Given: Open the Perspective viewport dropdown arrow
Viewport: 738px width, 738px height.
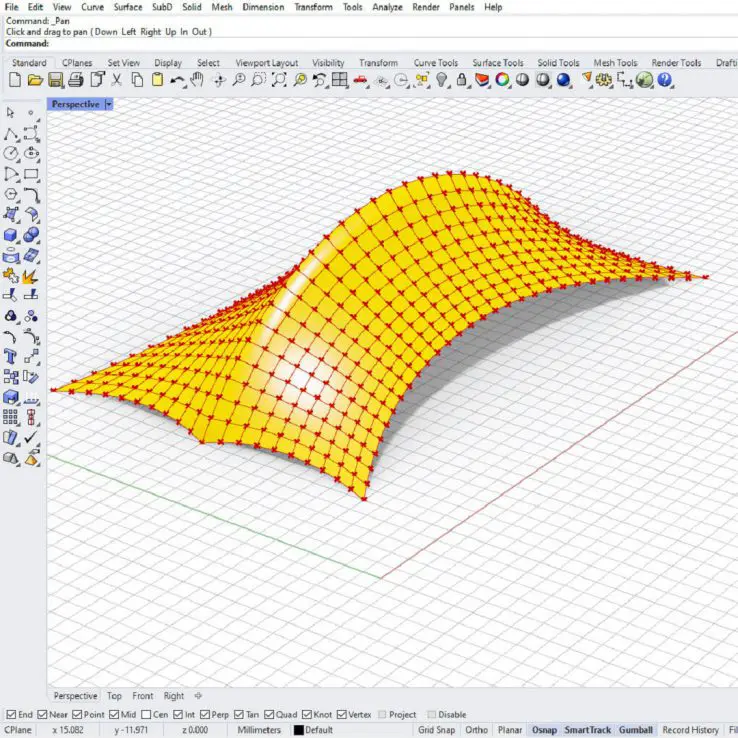Looking at the screenshot, I should click(x=108, y=104).
